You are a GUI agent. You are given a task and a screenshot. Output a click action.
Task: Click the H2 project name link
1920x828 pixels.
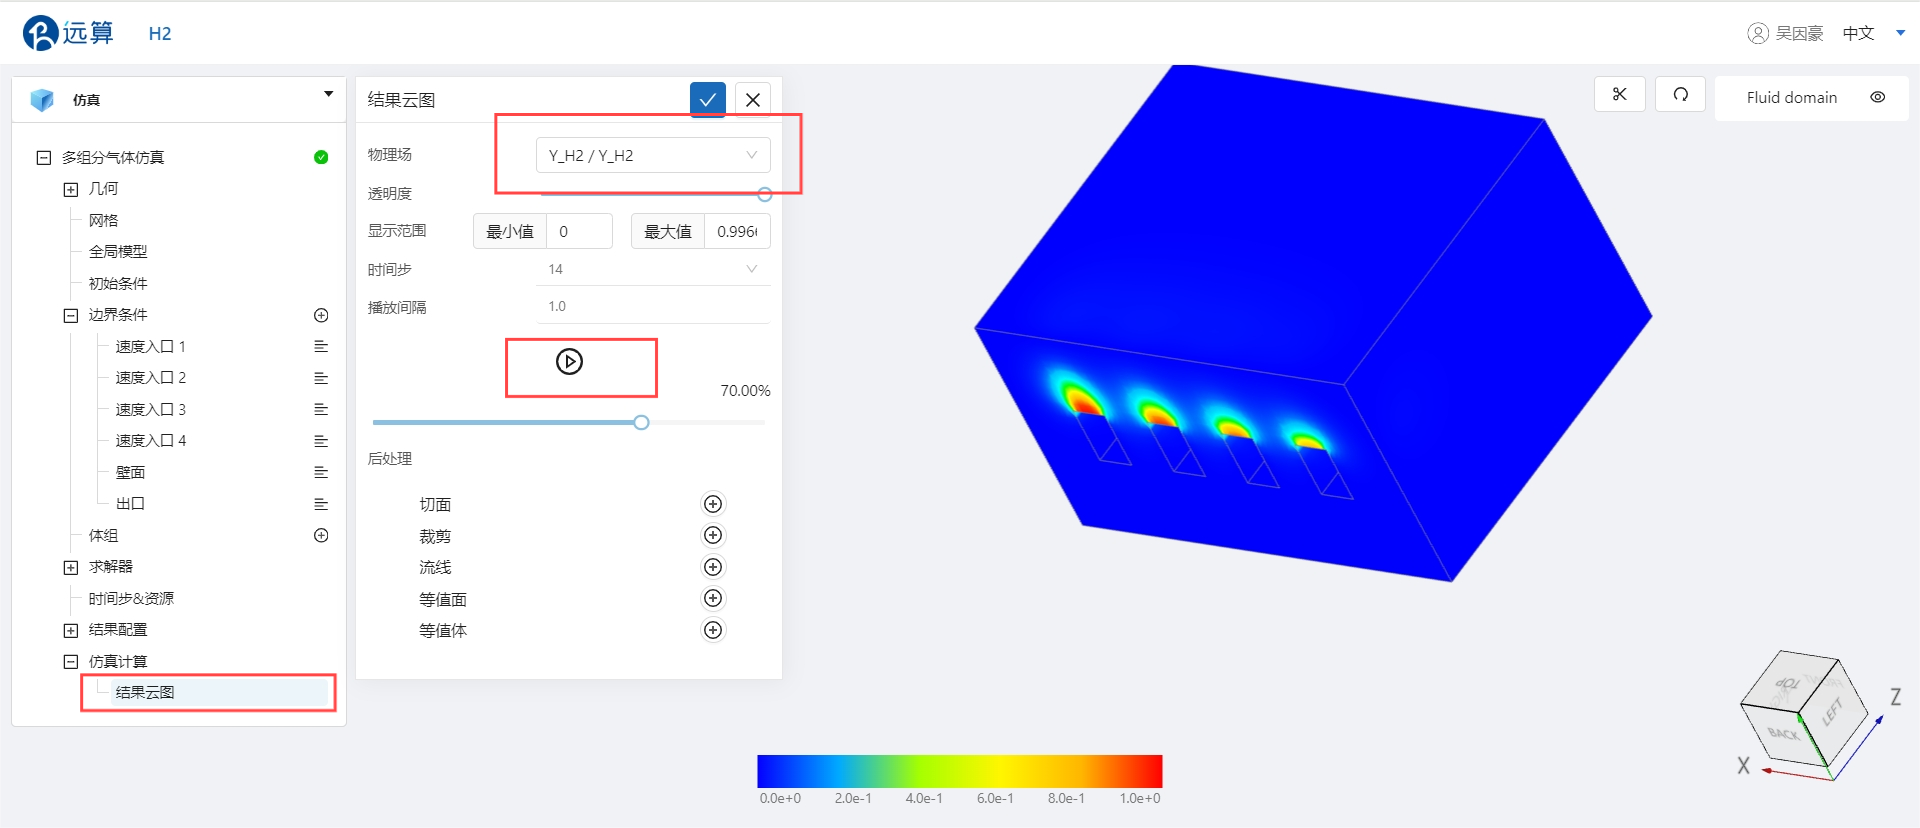pyautogui.click(x=160, y=33)
